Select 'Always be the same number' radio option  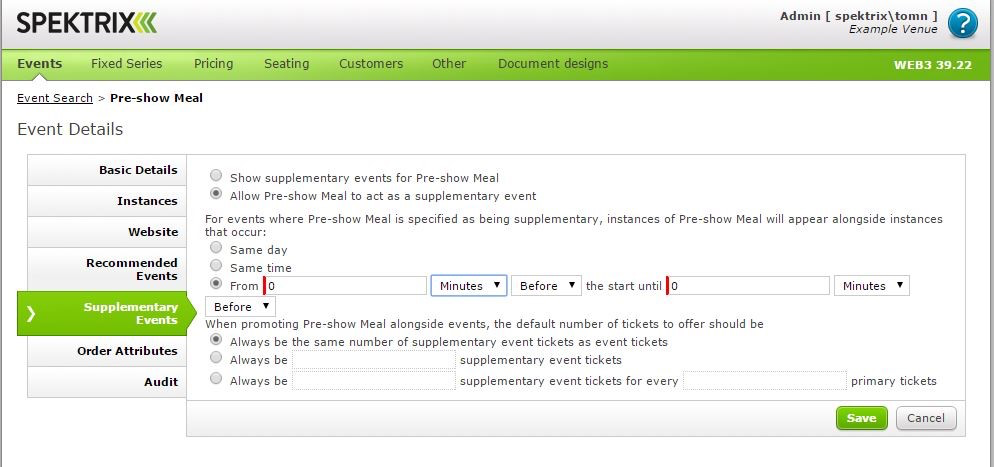[216, 340]
